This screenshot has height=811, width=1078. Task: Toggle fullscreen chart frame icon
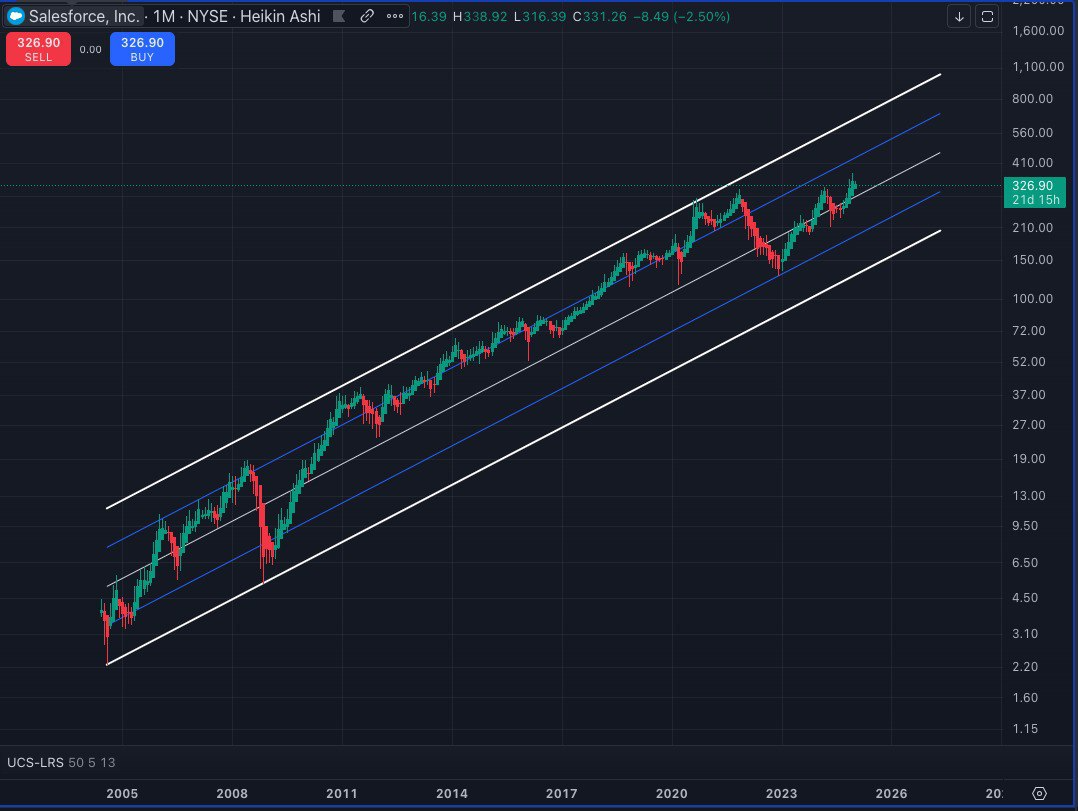(x=987, y=16)
